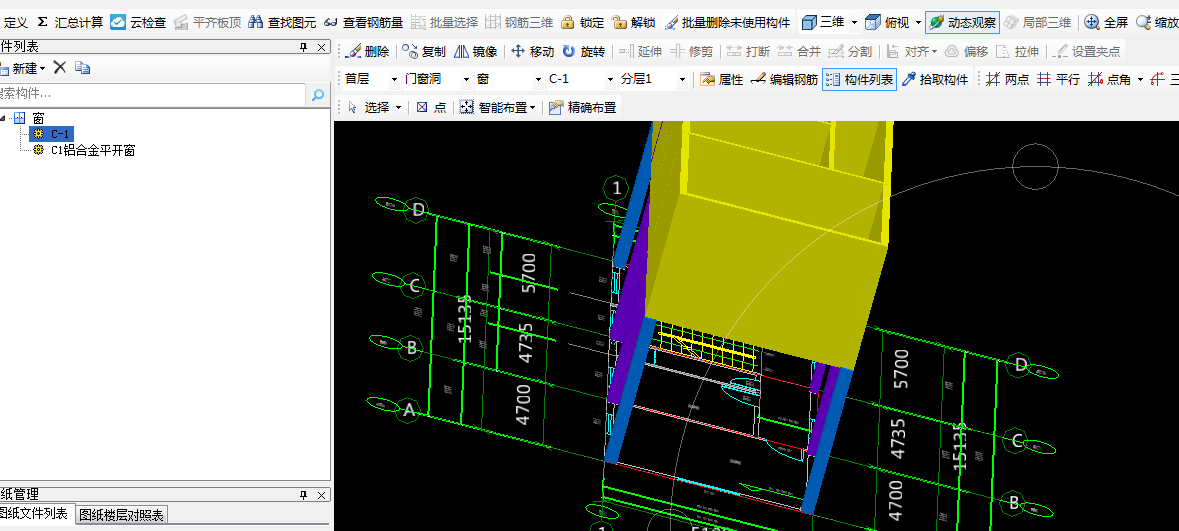Select the 删除 delete tool
This screenshot has height=531, width=1179.
click(x=368, y=52)
